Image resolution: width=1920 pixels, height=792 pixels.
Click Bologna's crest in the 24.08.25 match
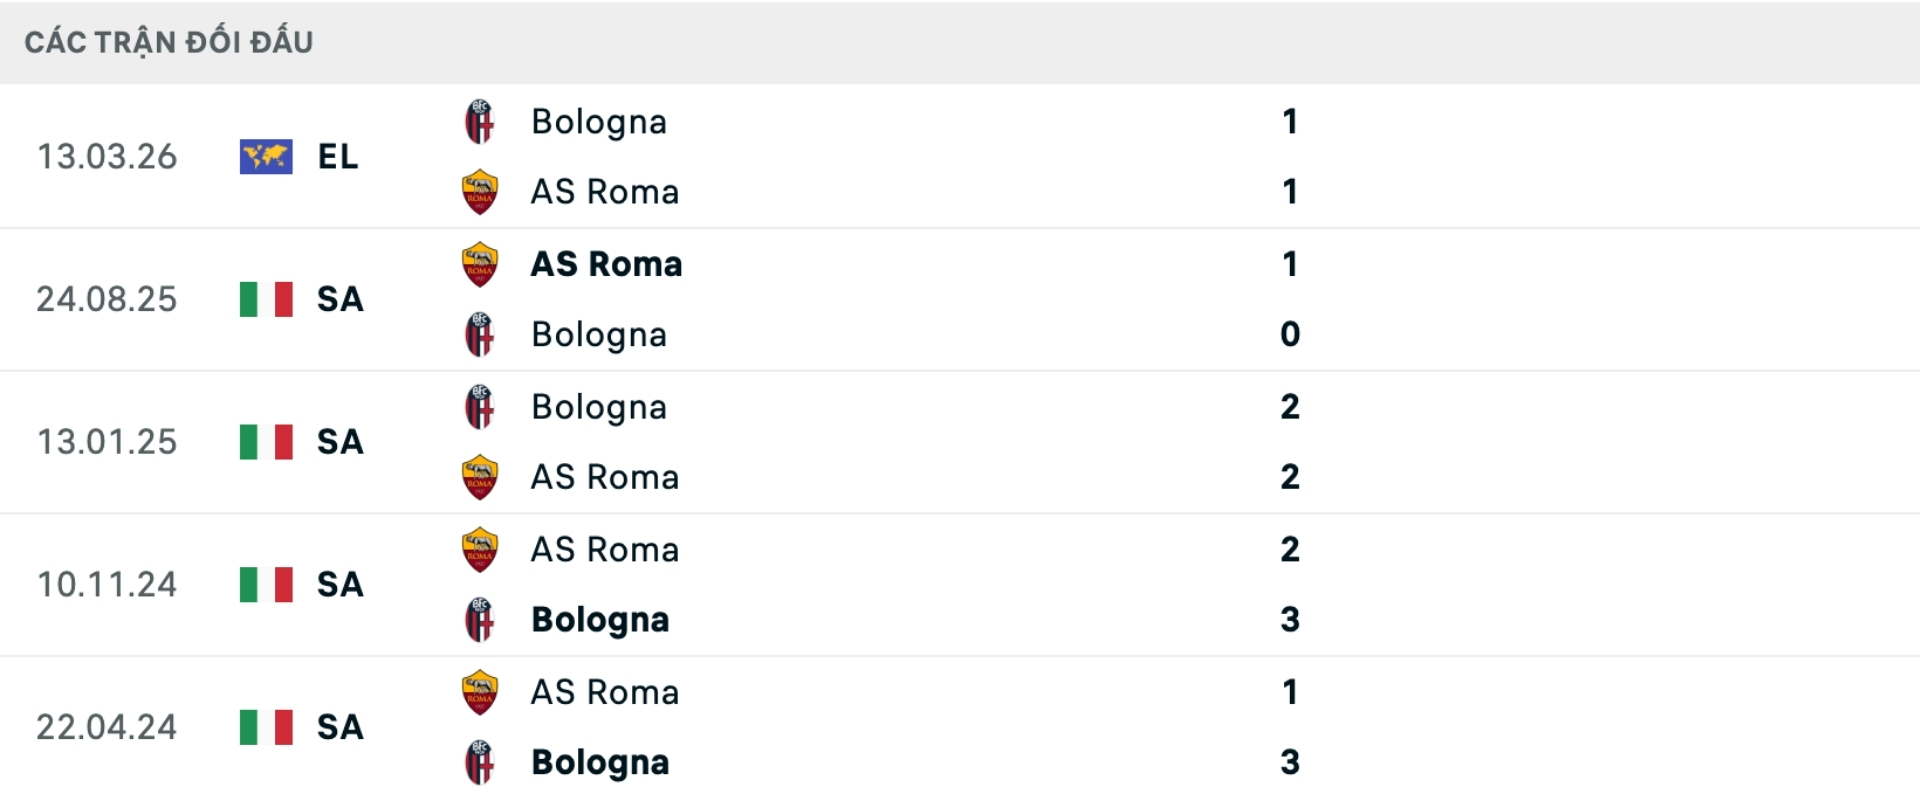tap(480, 335)
